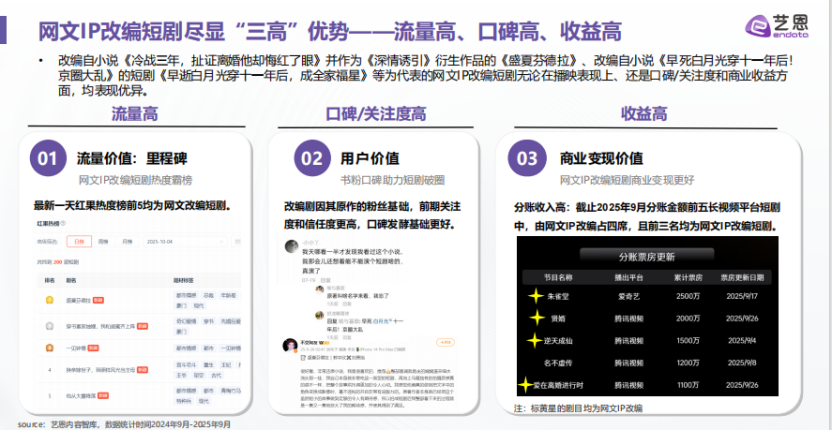Click the purple 02 circle badge
Viewport: 832px width, 430px height.
[x=312, y=158]
